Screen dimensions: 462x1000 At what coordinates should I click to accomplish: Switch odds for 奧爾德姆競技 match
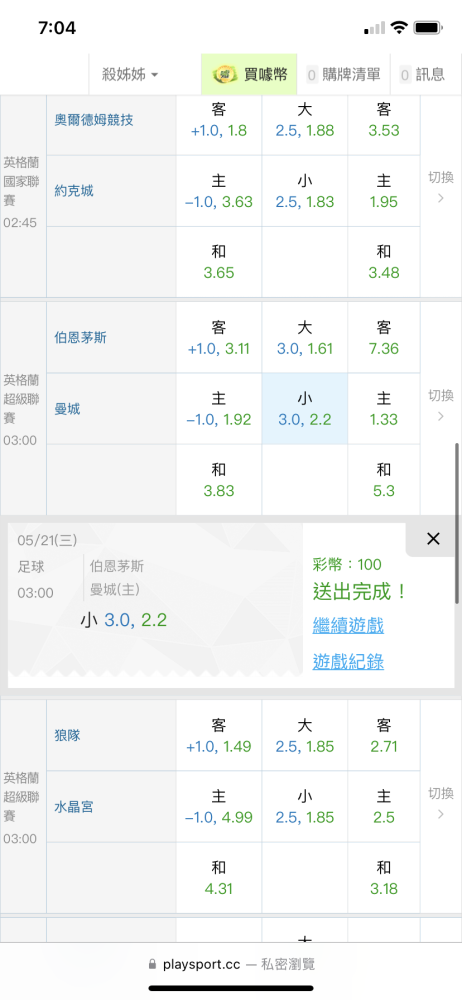(441, 186)
